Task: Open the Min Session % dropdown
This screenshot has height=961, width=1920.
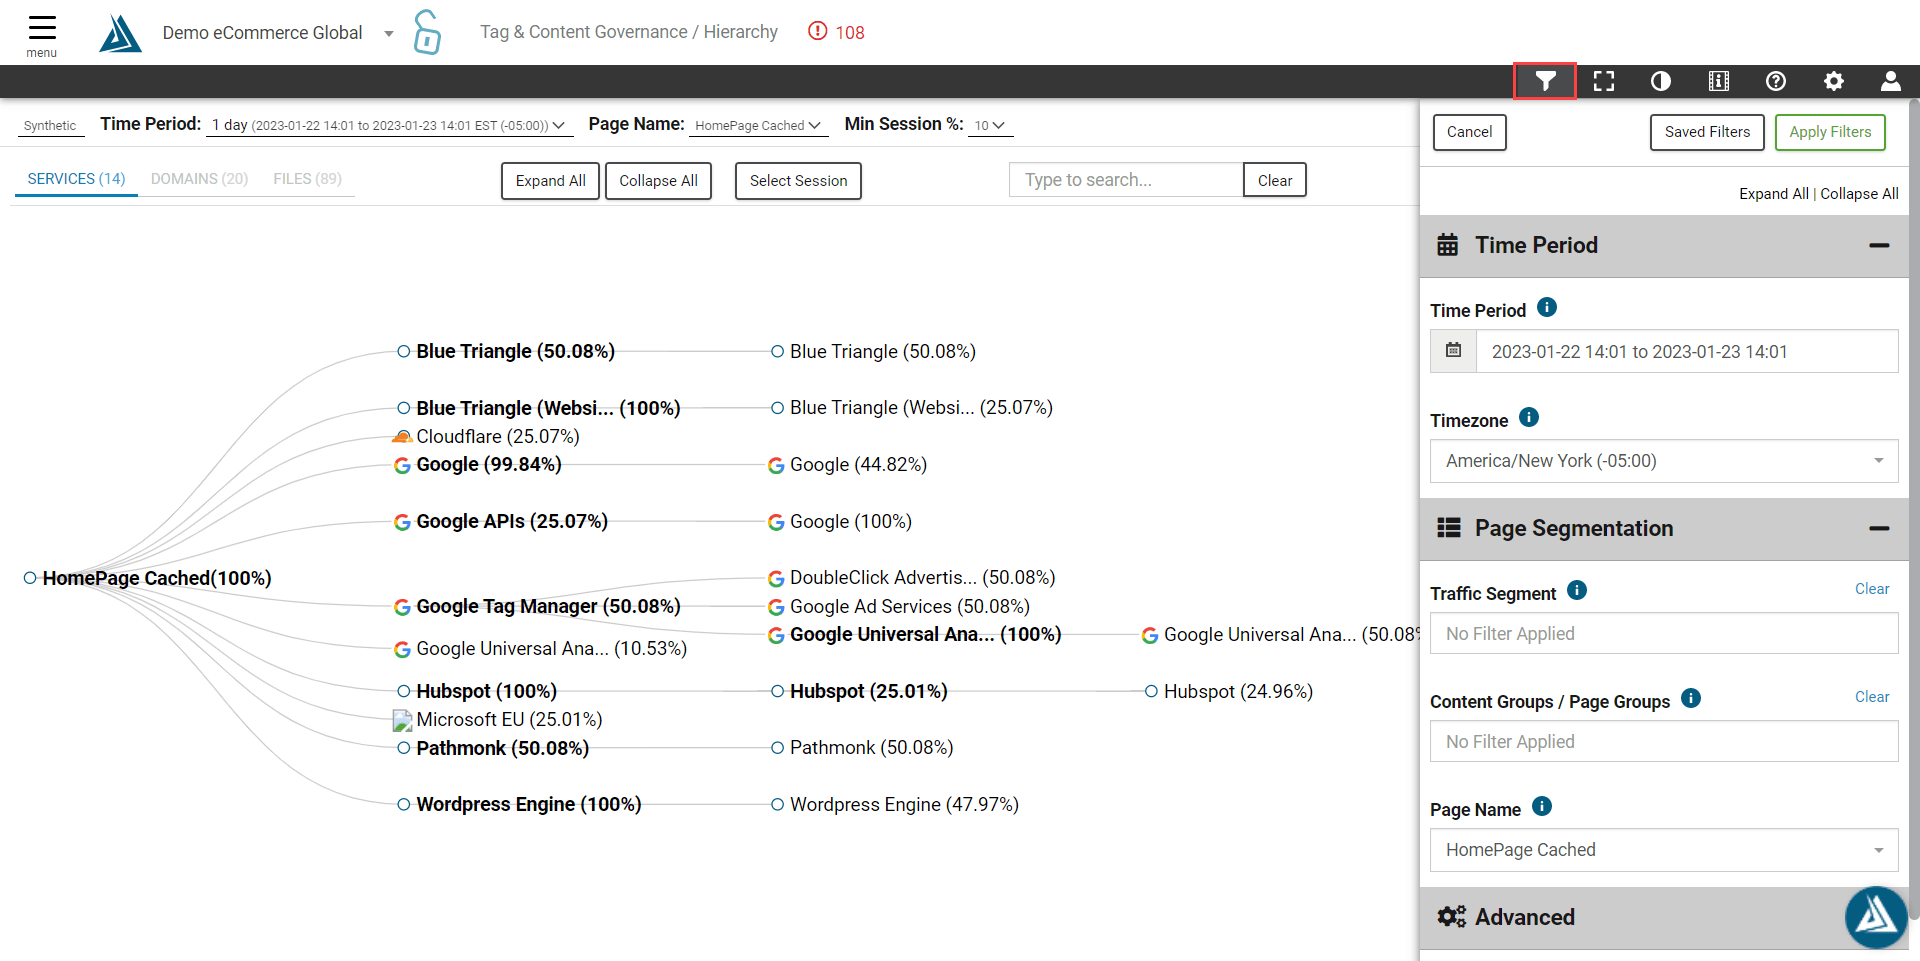Action: pyautogui.click(x=989, y=125)
